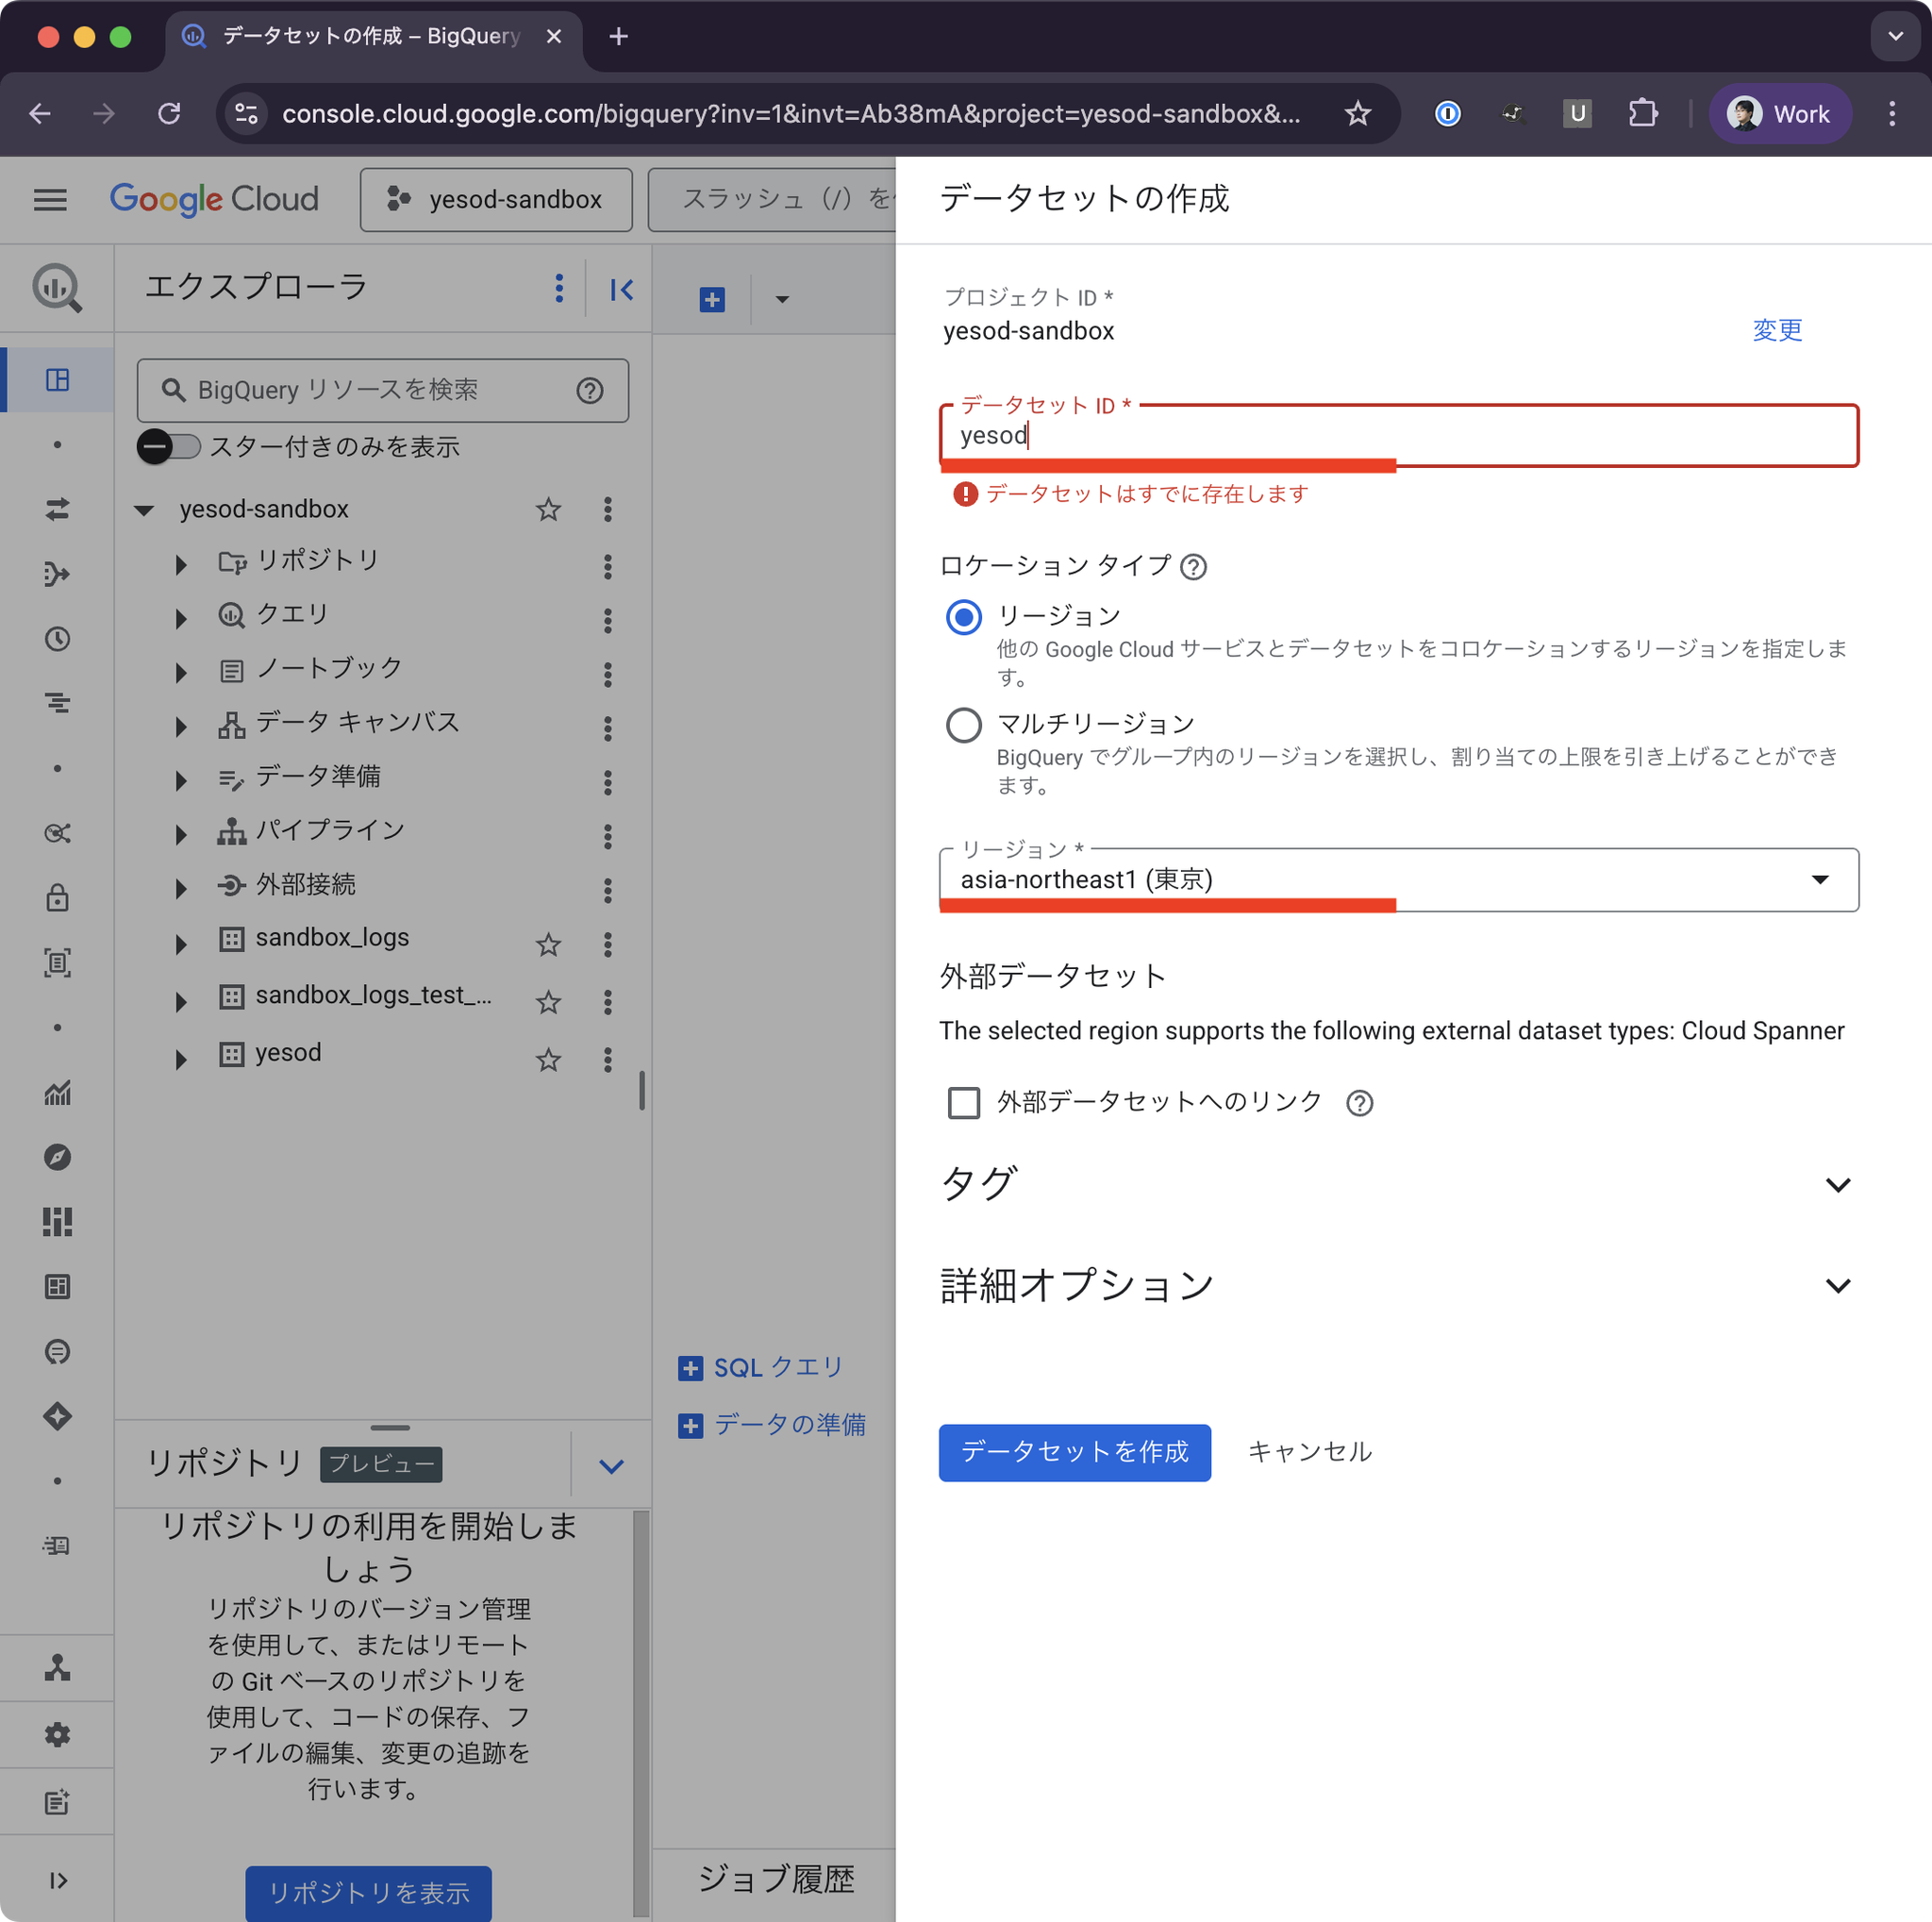Click external dataset link help icon

click(x=1359, y=1103)
